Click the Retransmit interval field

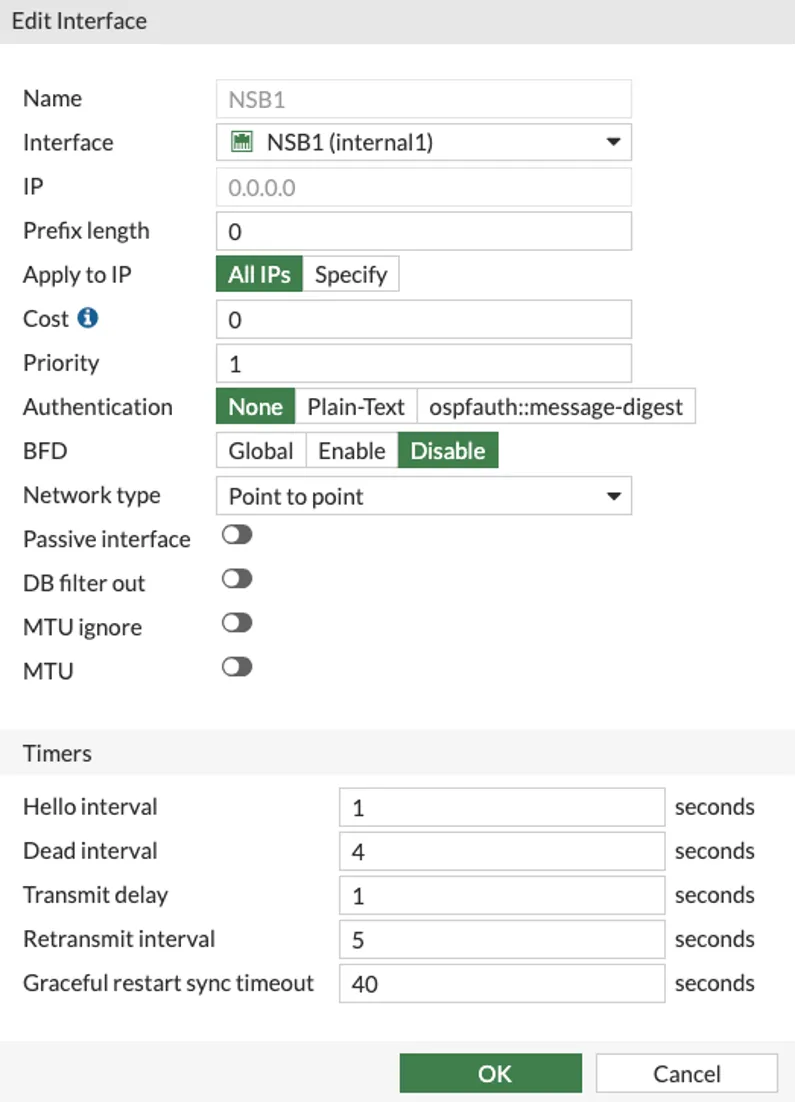(502, 939)
